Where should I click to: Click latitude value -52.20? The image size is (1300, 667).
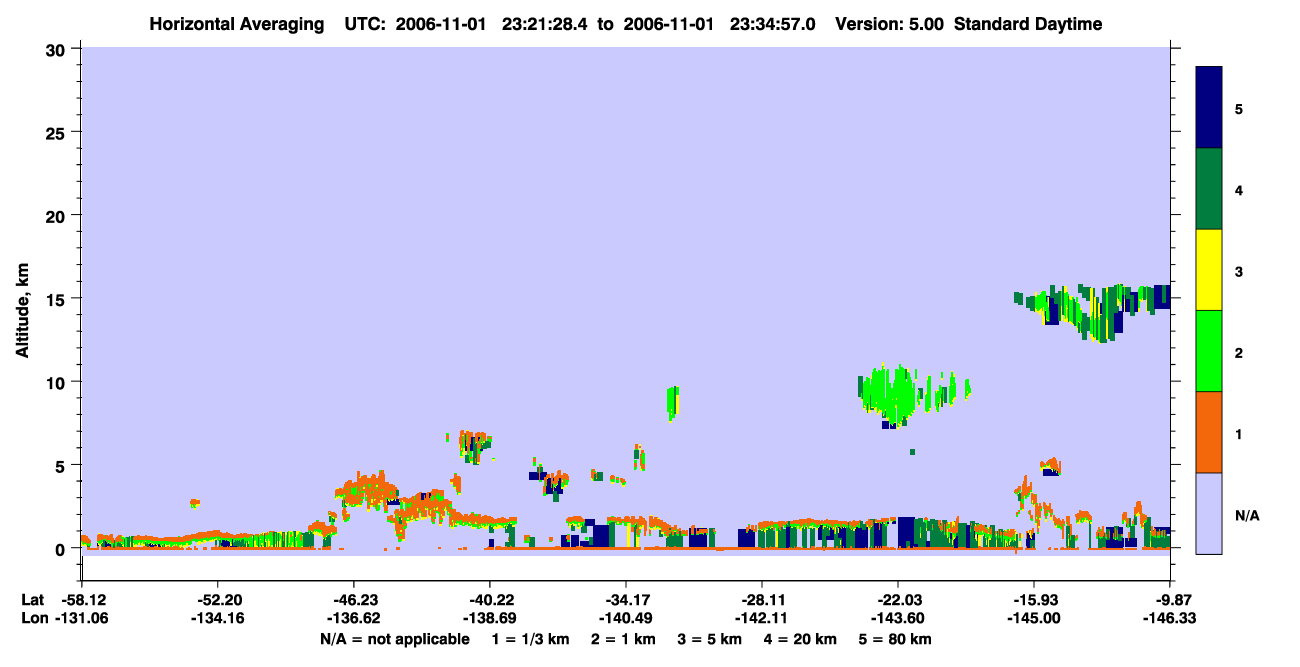point(218,600)
